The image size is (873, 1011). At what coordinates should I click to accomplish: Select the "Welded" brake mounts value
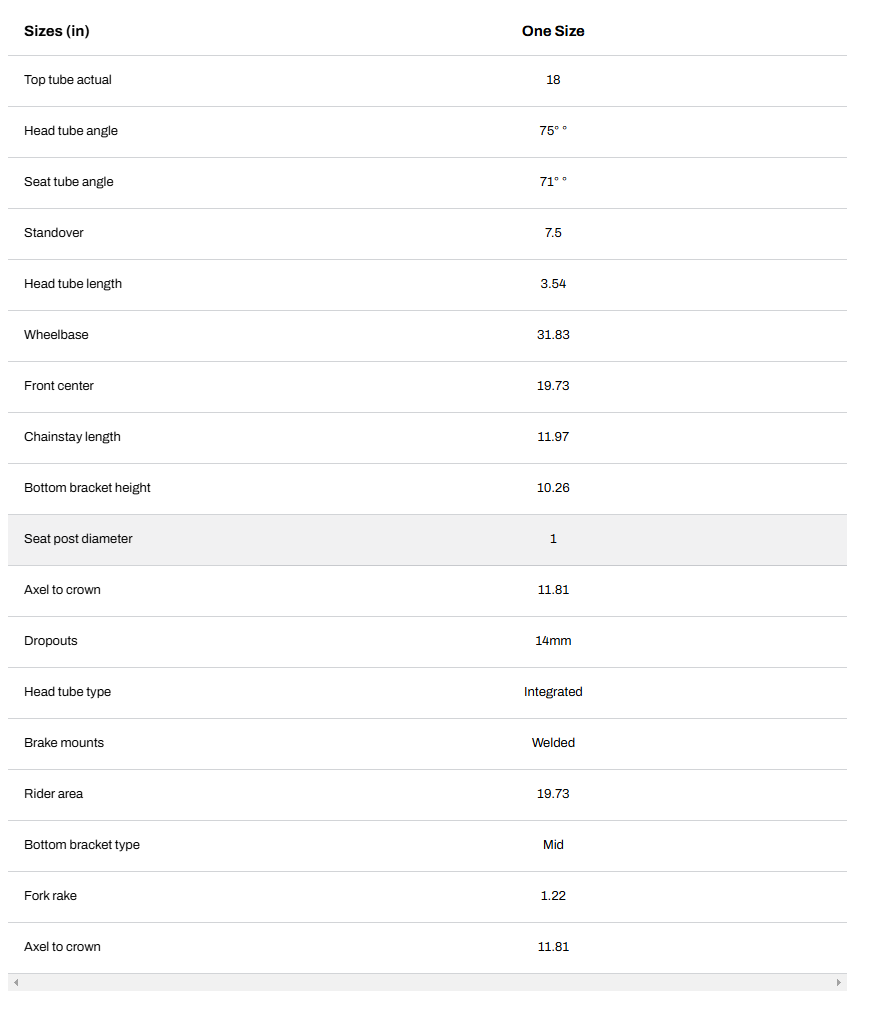(553, 743)
